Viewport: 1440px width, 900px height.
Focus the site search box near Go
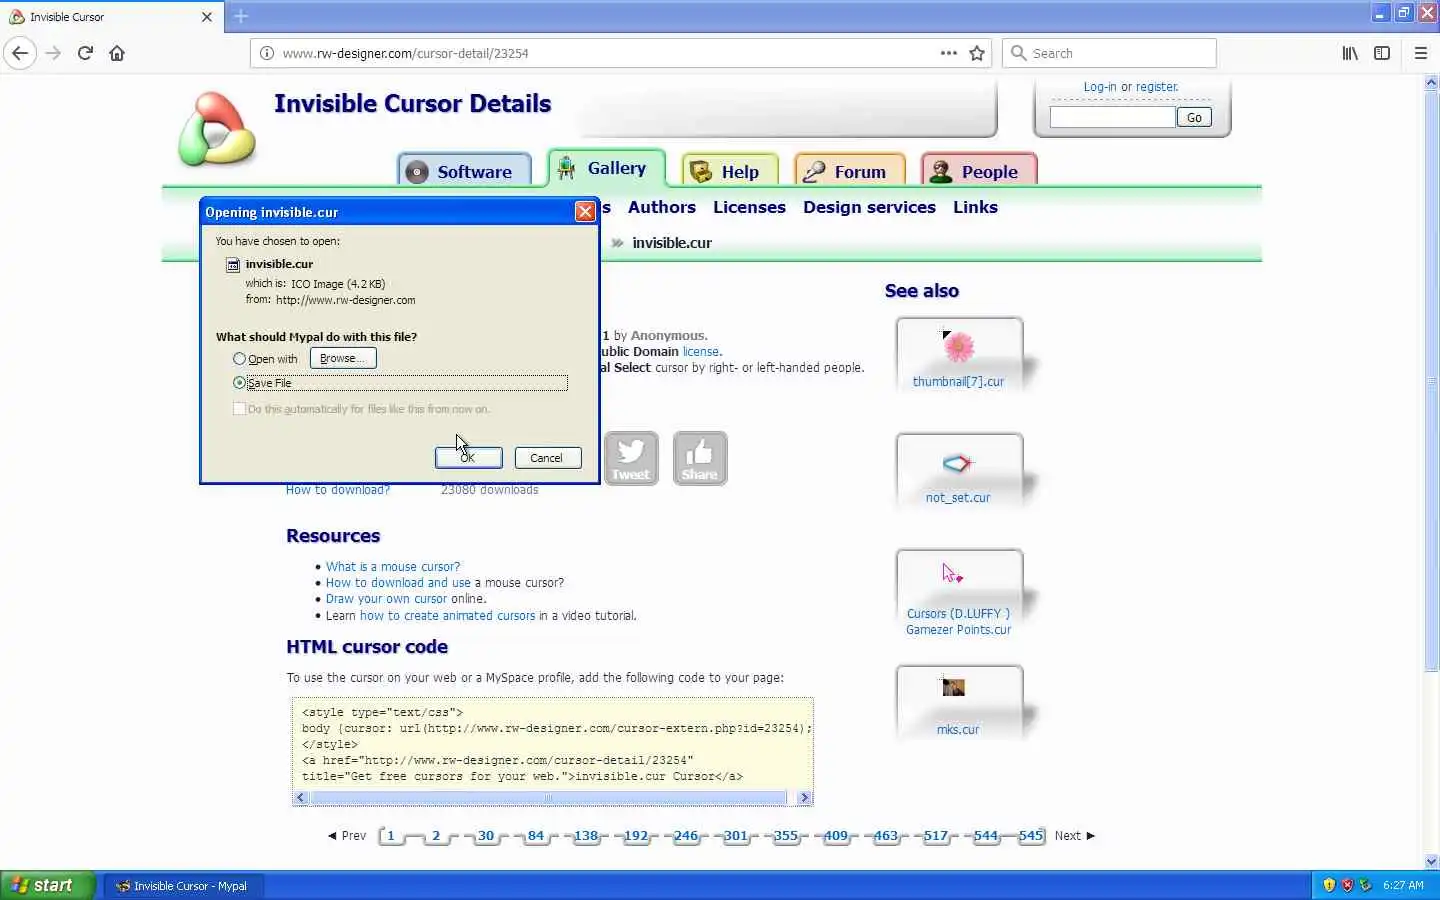(1112, 117)
